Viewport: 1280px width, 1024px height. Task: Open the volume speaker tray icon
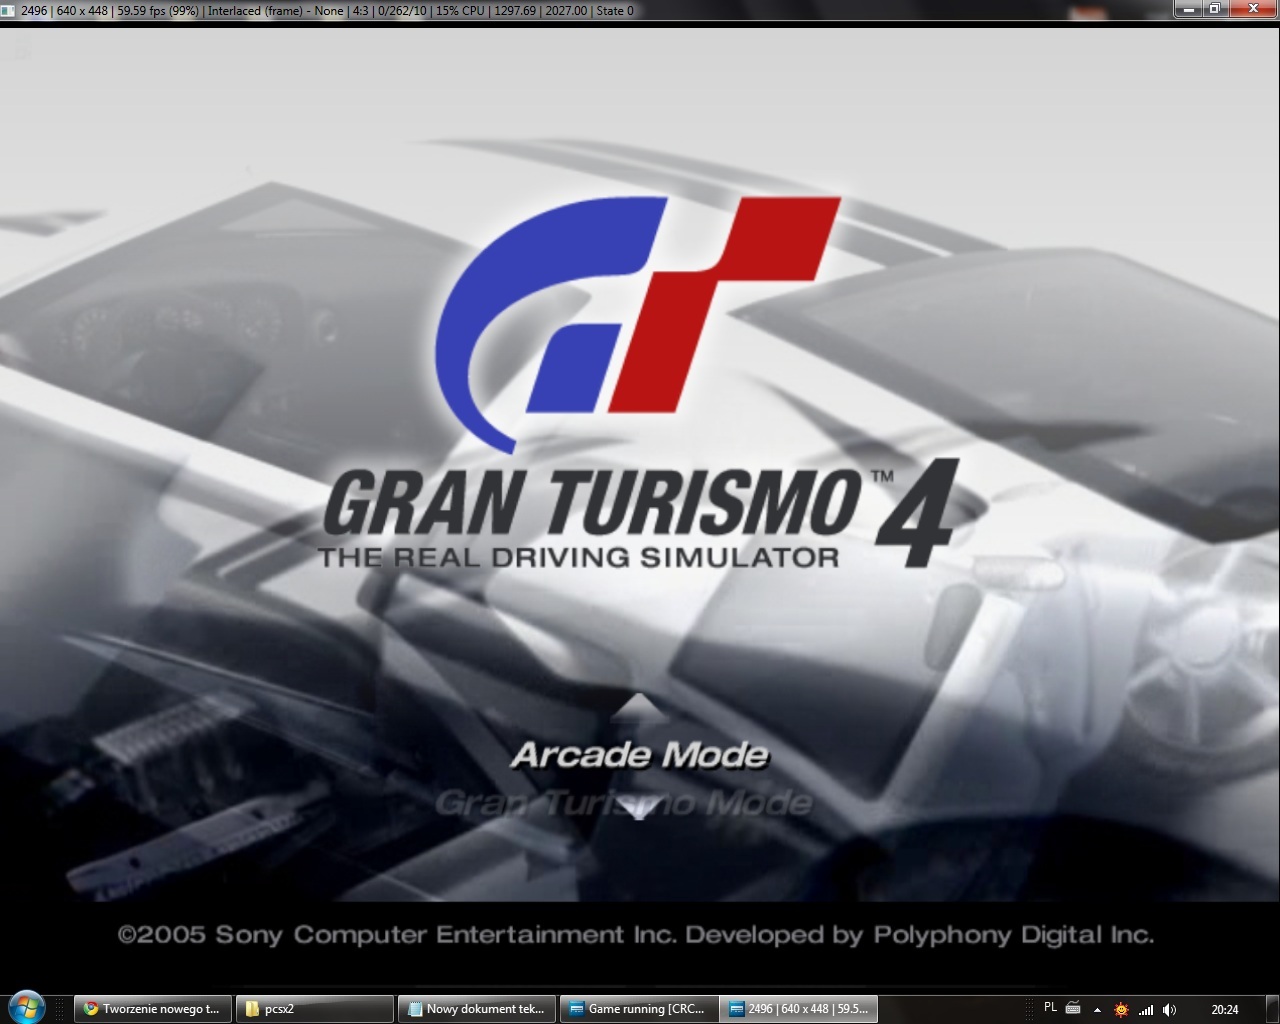click(1170, 1010)
